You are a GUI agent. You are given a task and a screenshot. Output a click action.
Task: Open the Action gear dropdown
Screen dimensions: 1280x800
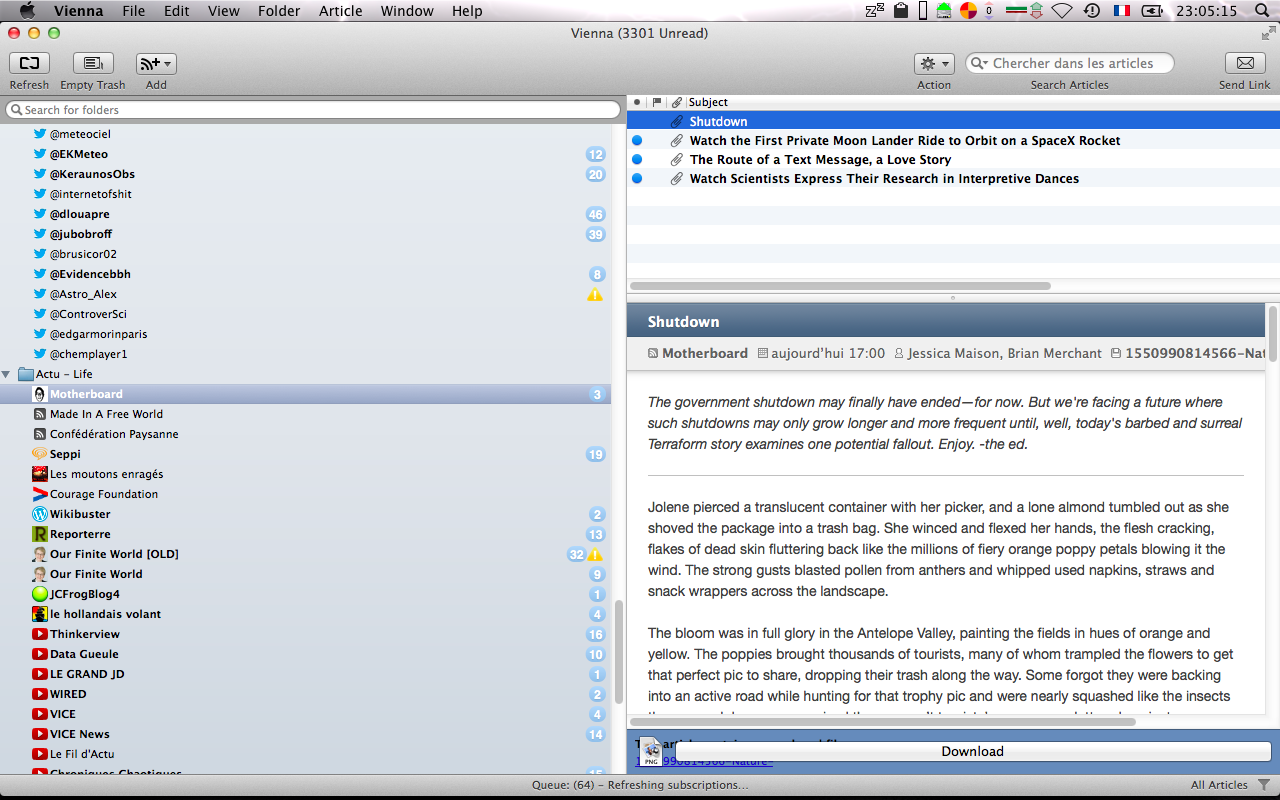(934, 63)
